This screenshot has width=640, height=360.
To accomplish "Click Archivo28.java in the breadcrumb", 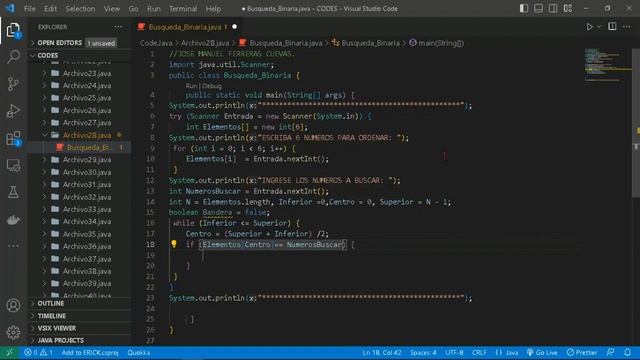I will click(x=205, y=43).
